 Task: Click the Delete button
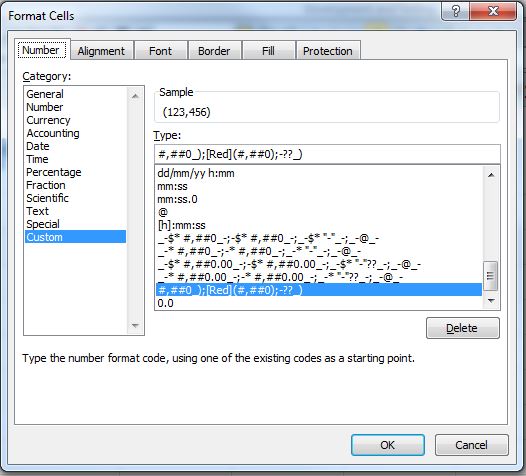pyautogui.click(x=463, y=328)
